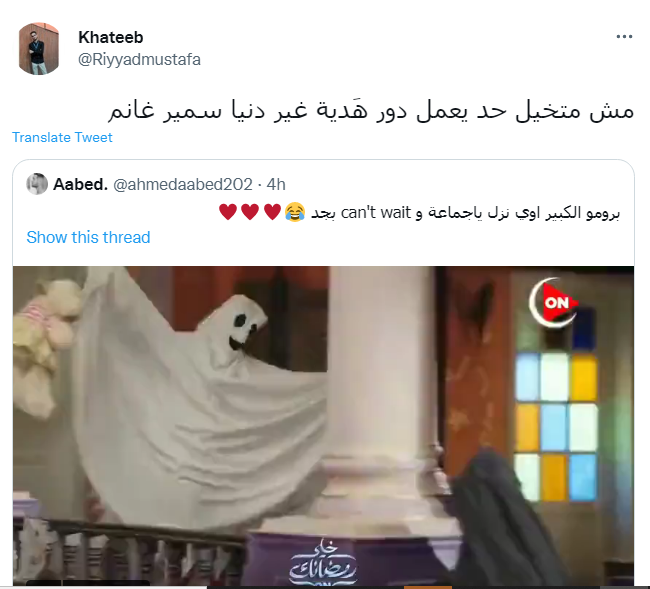
Task: Click the main Arabic tweet text
Action: [371, 110]
